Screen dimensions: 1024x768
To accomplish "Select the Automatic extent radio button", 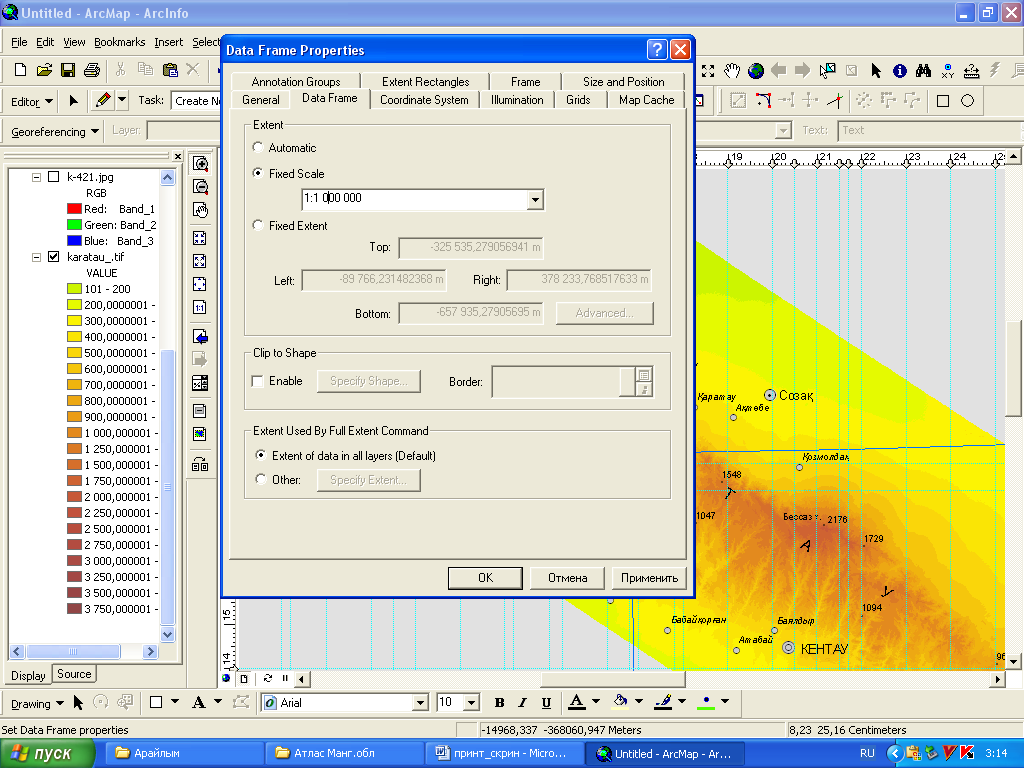I will (x=259, y=148).
